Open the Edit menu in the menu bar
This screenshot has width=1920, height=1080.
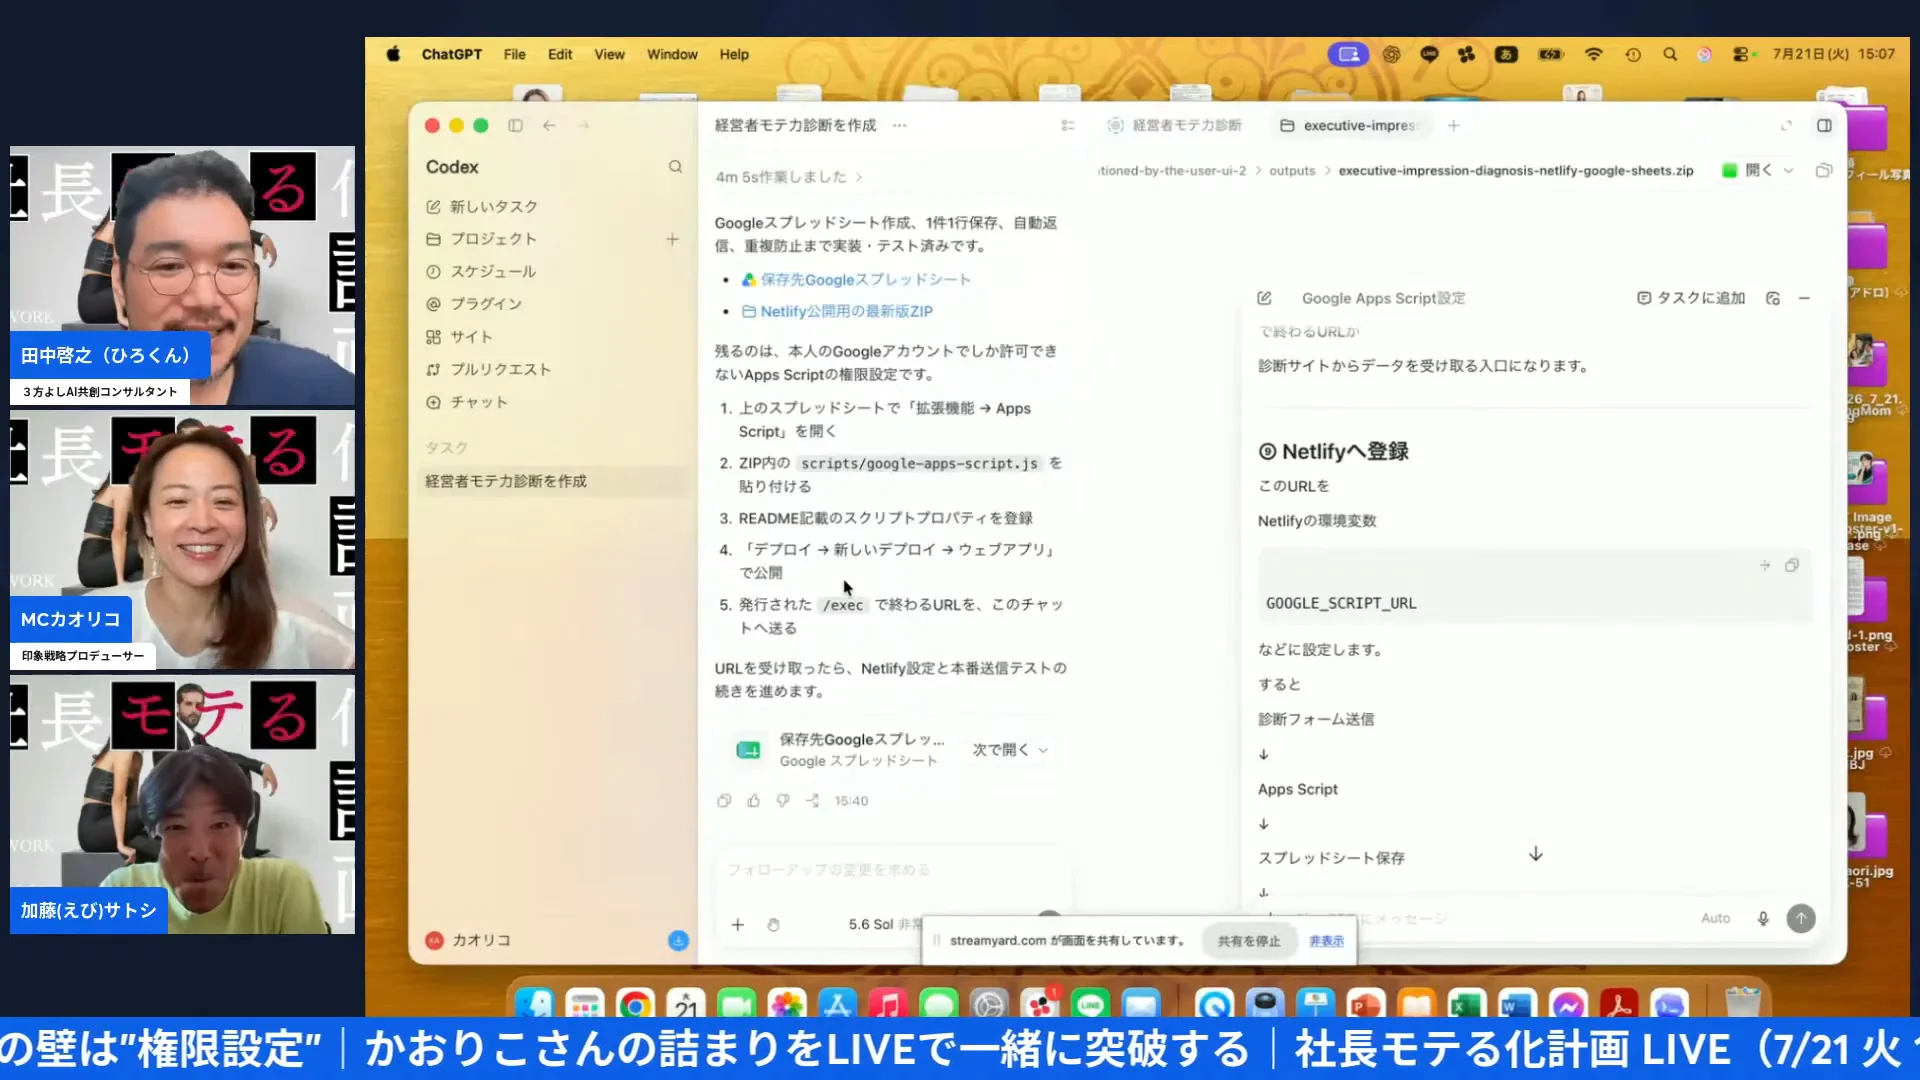560,54
